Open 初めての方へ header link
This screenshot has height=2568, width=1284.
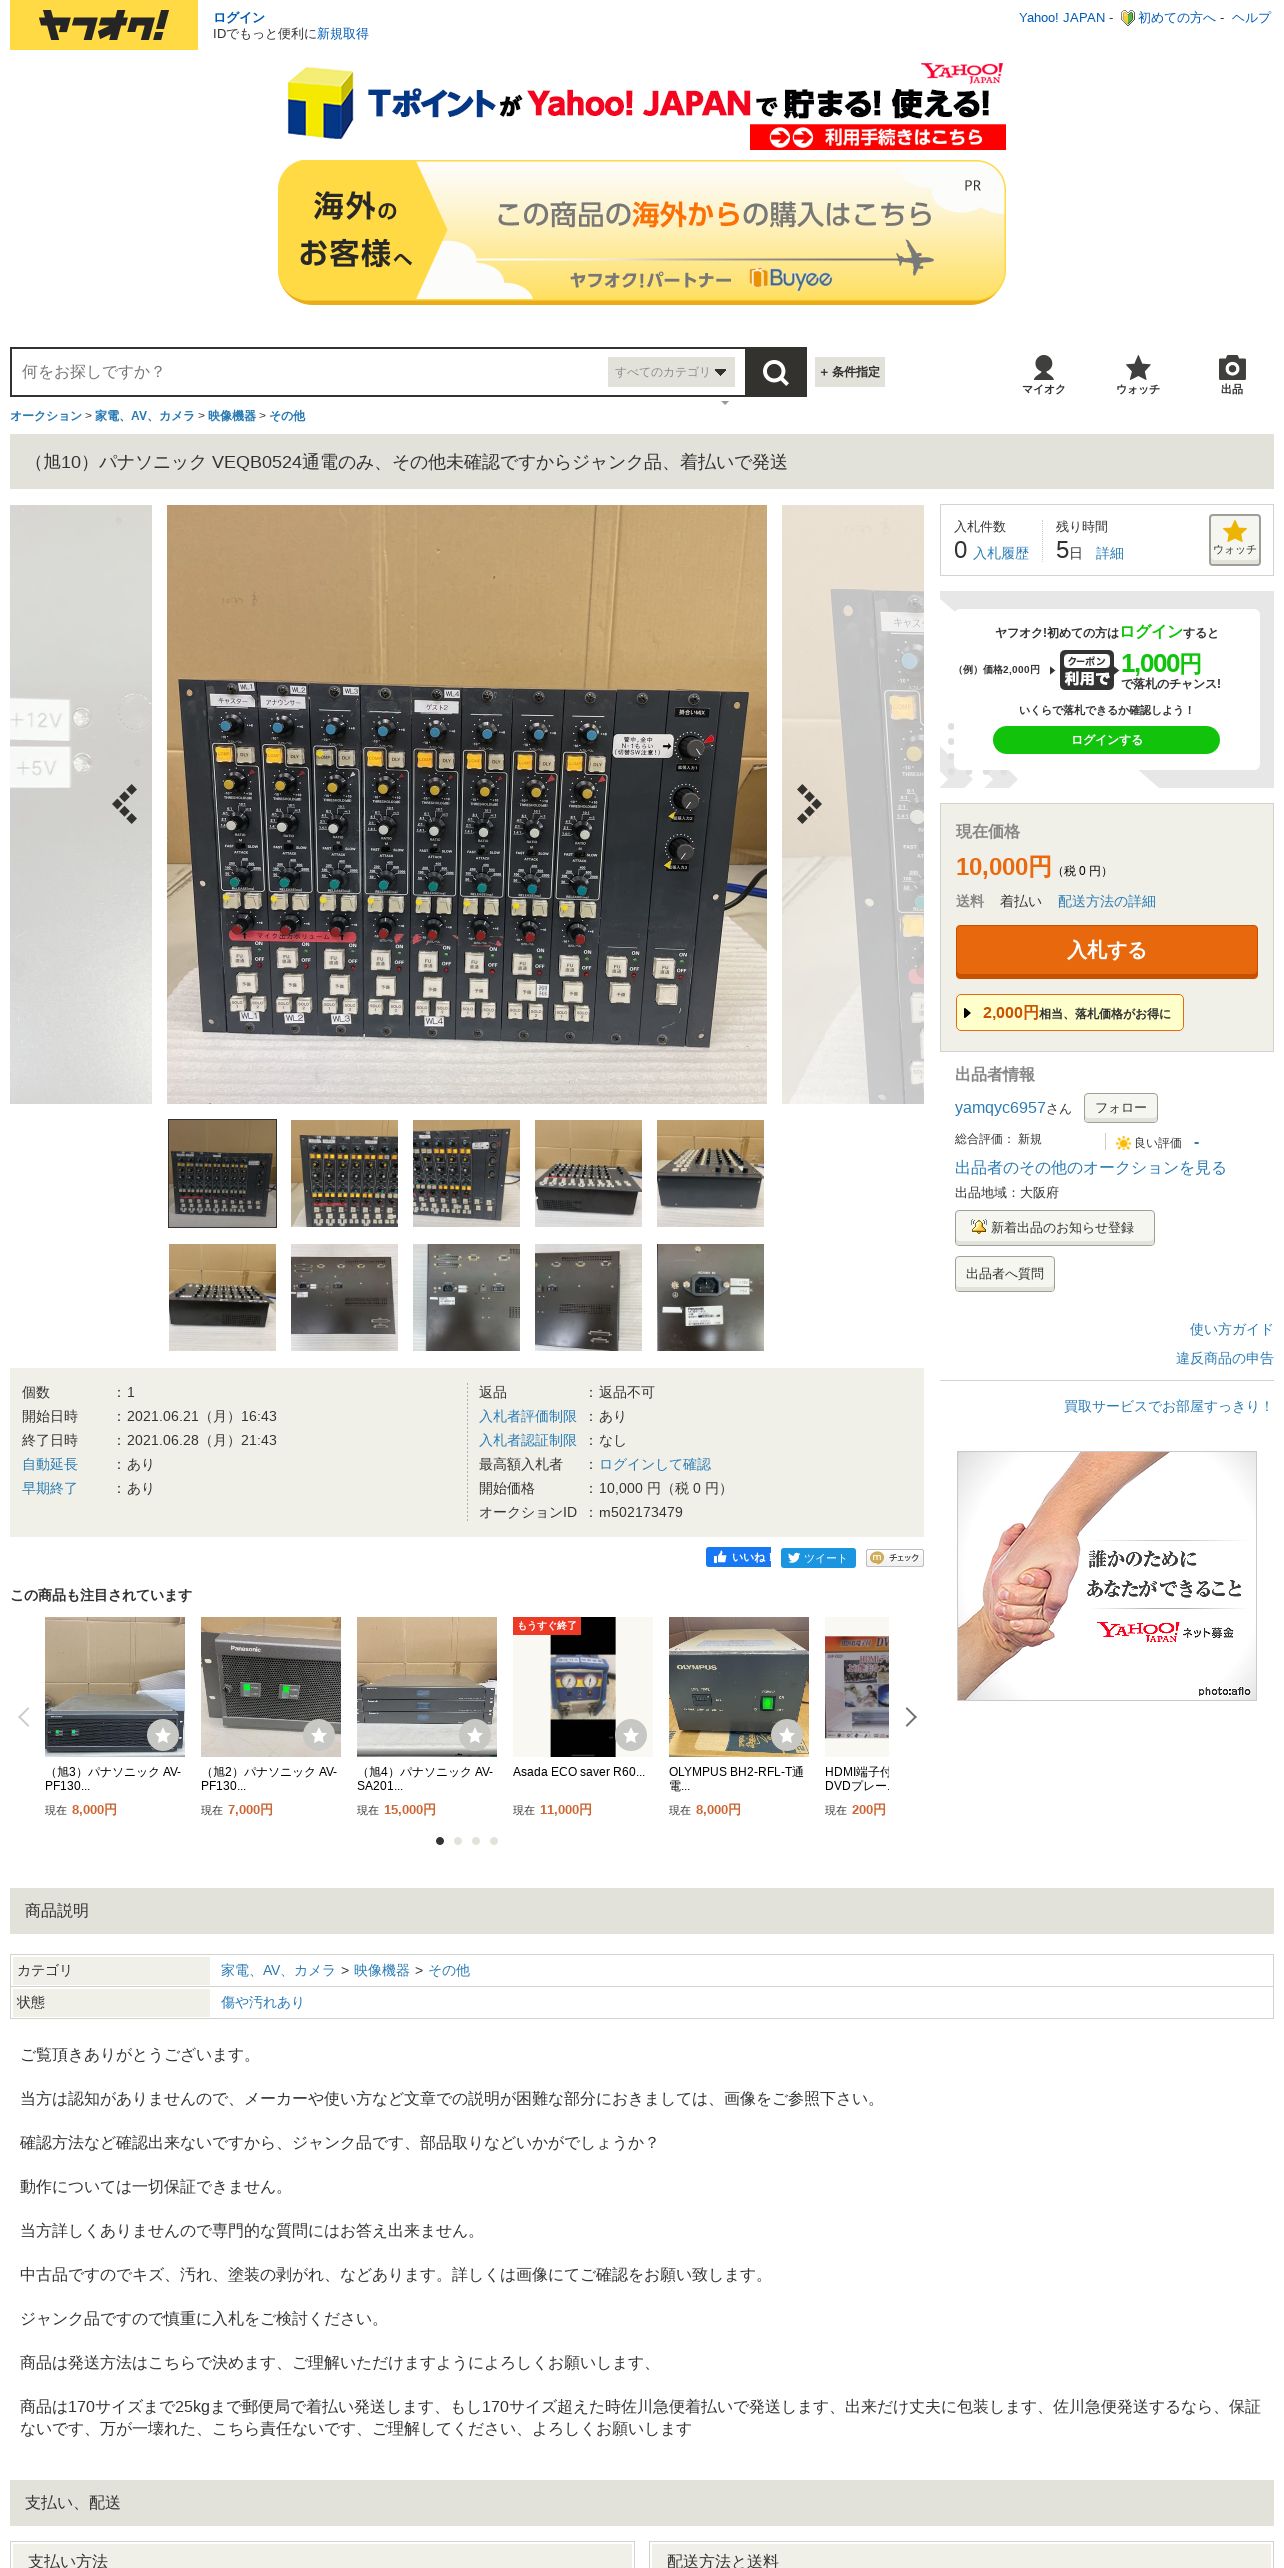click(1177, 17)
